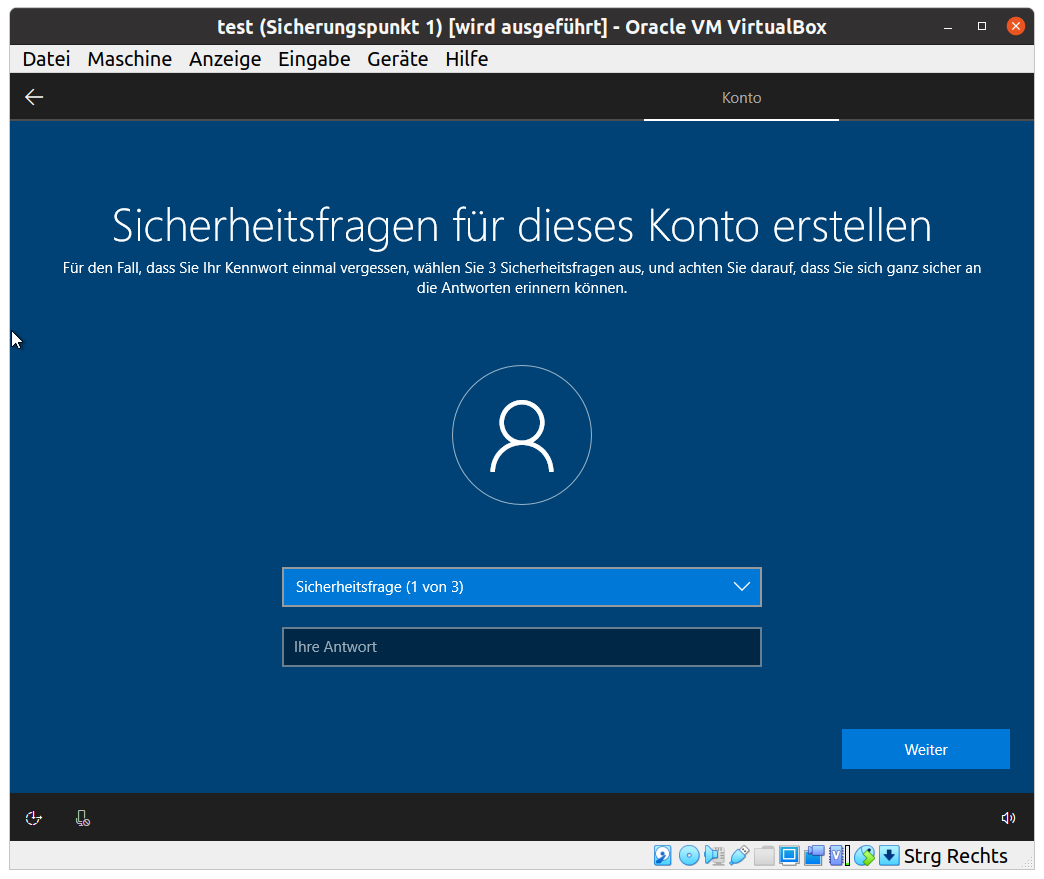This screenshot has width=1044, height=879.
Task: Click the back arrow in Windows setup
Action: (x=34, y=97)
